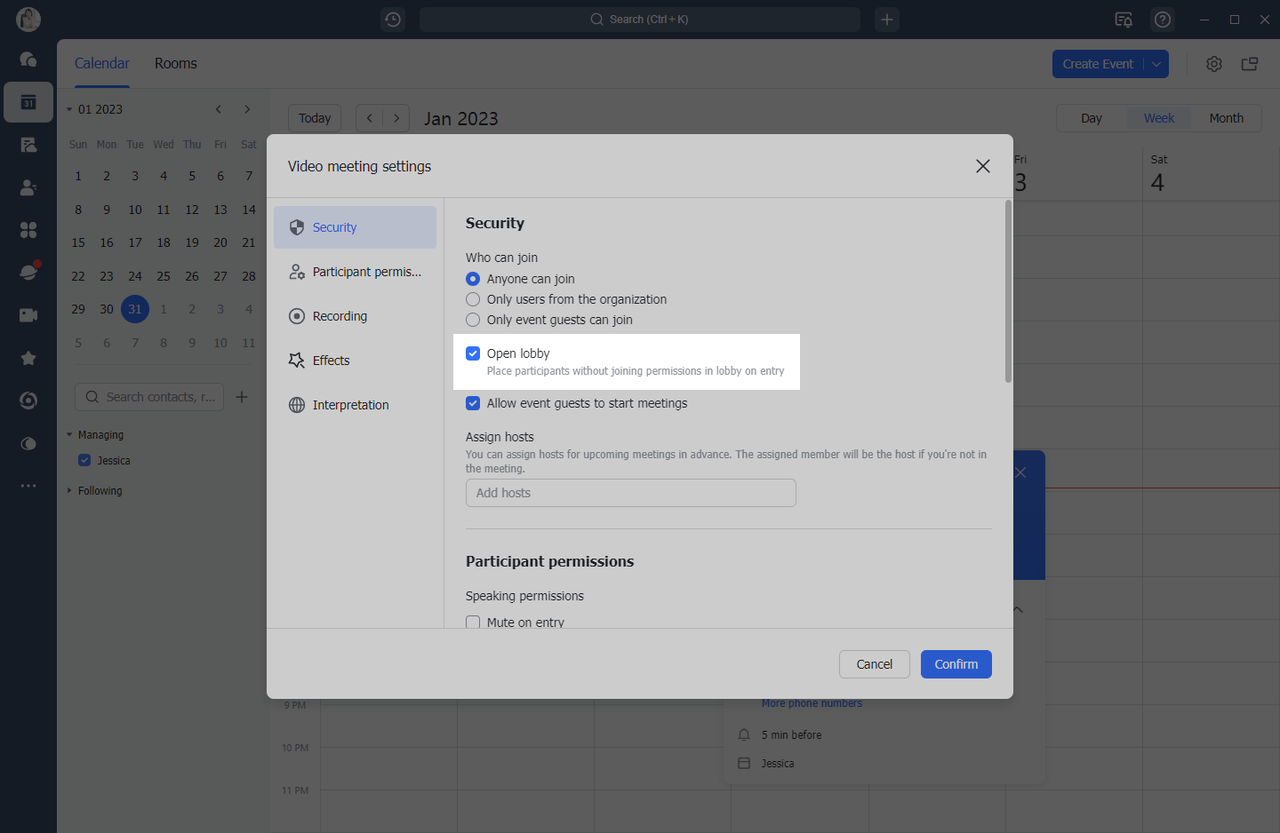The image size is (1280, 833).
Task: Disable Allow event guests to start meetings
Action: (x=473, y=404)
